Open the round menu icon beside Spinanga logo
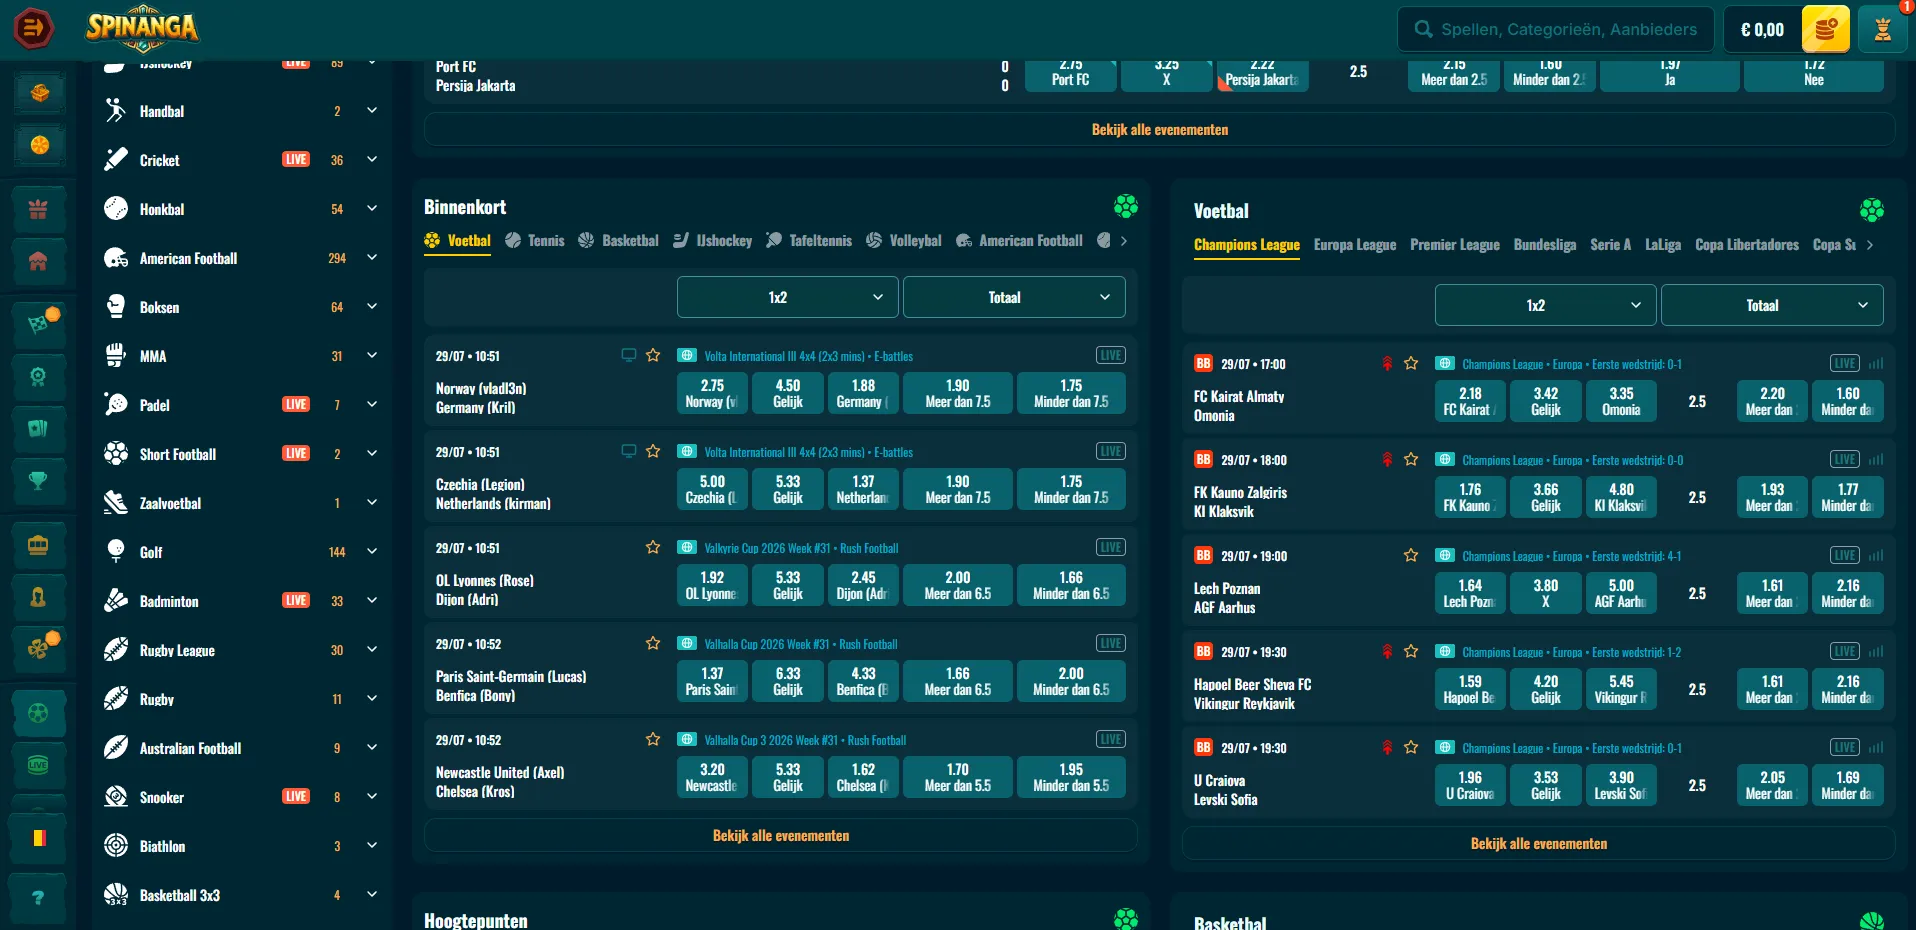This screenshot has width=1916, height=930. pyautogui.click(x=33, y=28)
